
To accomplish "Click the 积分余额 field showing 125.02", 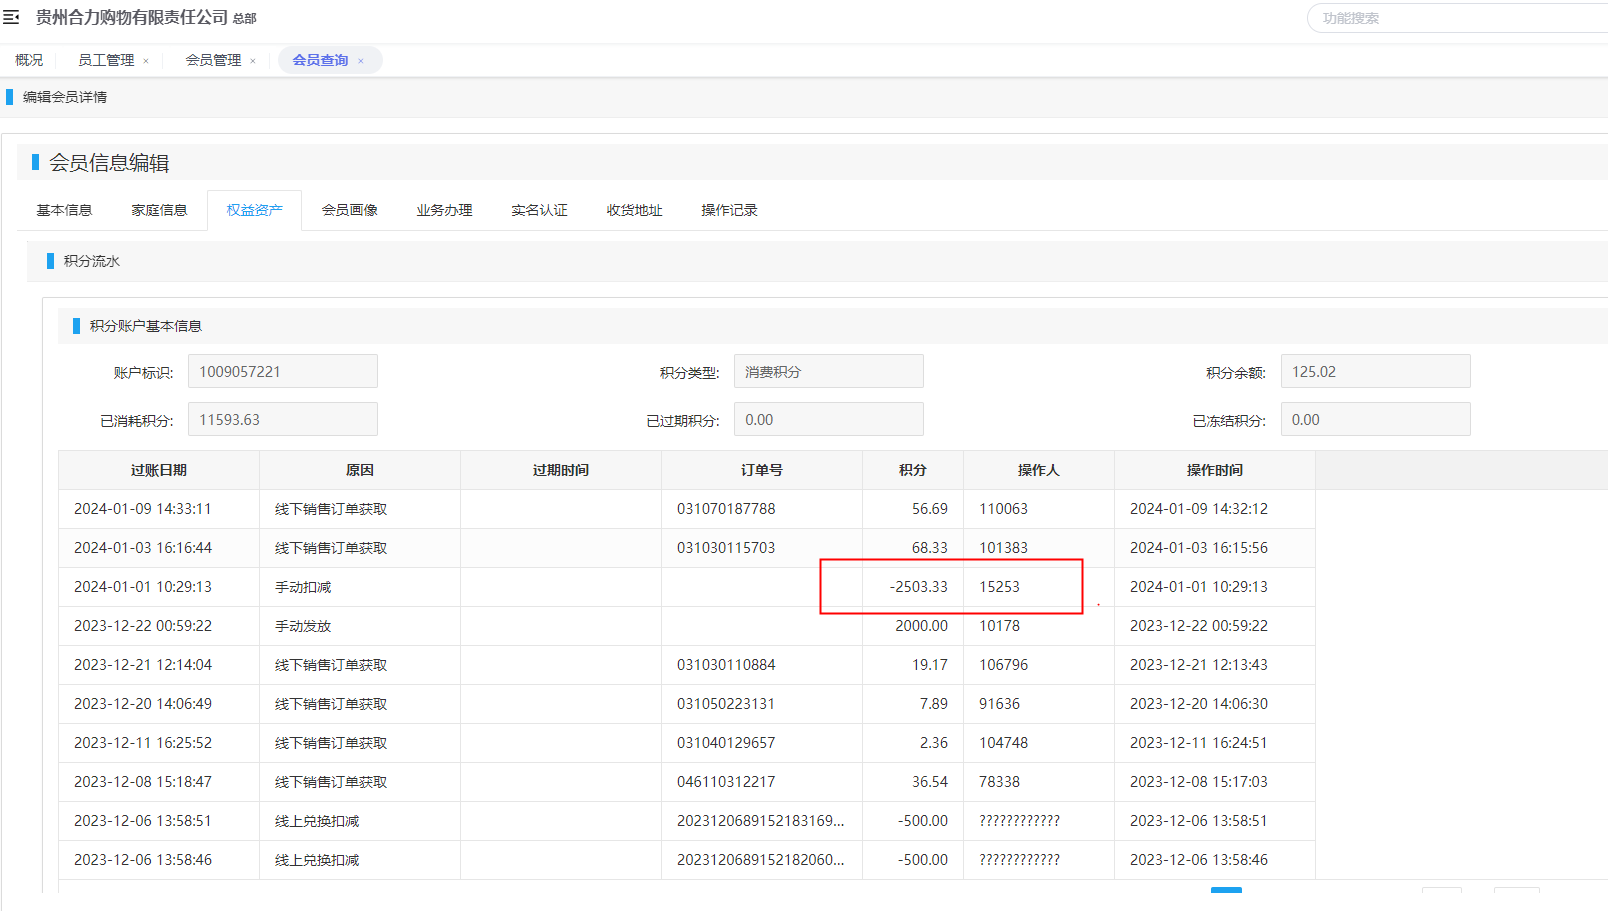I will pyautogui.click(x=1375, y=372).
